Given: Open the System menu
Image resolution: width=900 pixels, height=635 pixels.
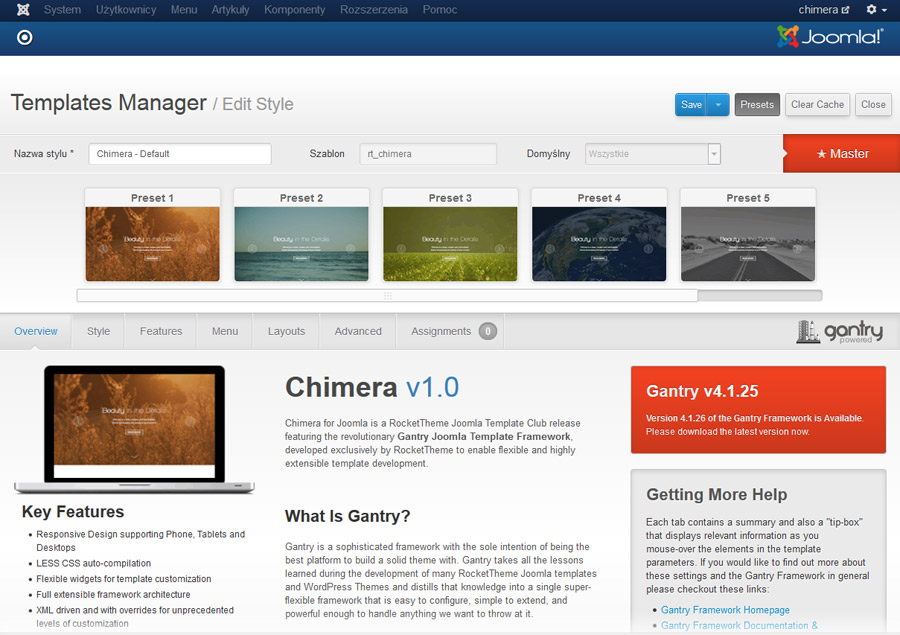Looking at the screenshot, I should tap(62, 10).
